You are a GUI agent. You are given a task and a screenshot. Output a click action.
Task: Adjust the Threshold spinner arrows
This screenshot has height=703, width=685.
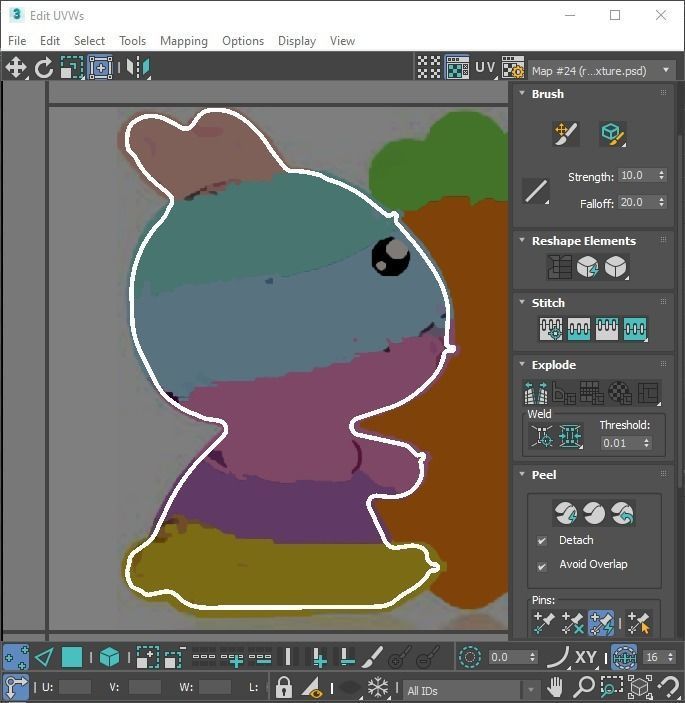pos(646,443)
